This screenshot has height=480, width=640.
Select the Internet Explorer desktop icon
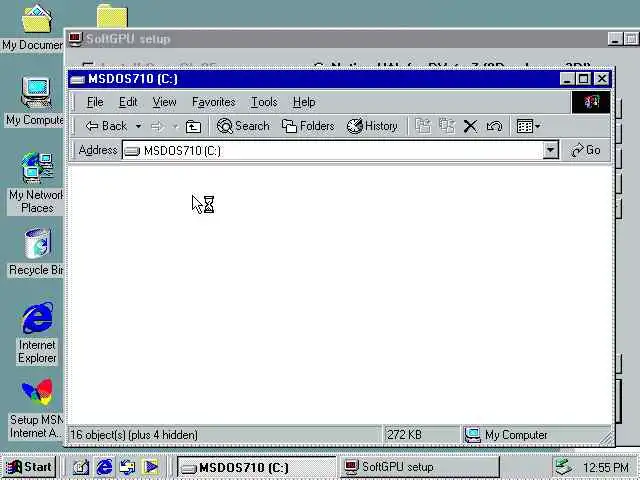(x=37, y=332)
